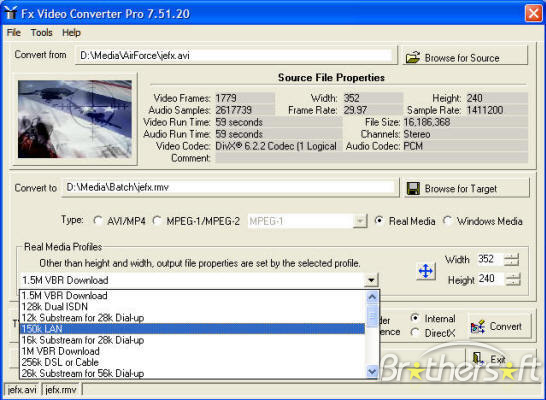Click the profile list scrollbar thumb
The image size is (546, 400).
372,315
